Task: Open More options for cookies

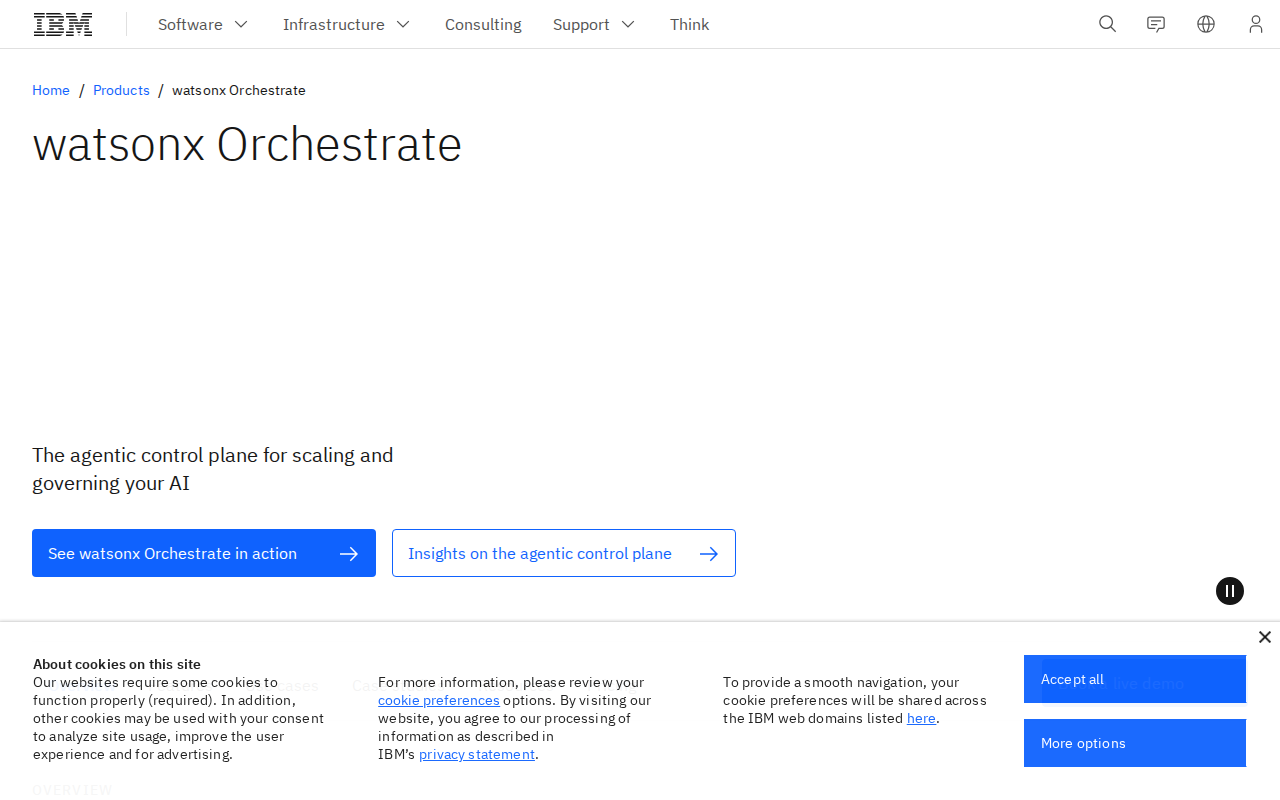Action: point(1135,743)
